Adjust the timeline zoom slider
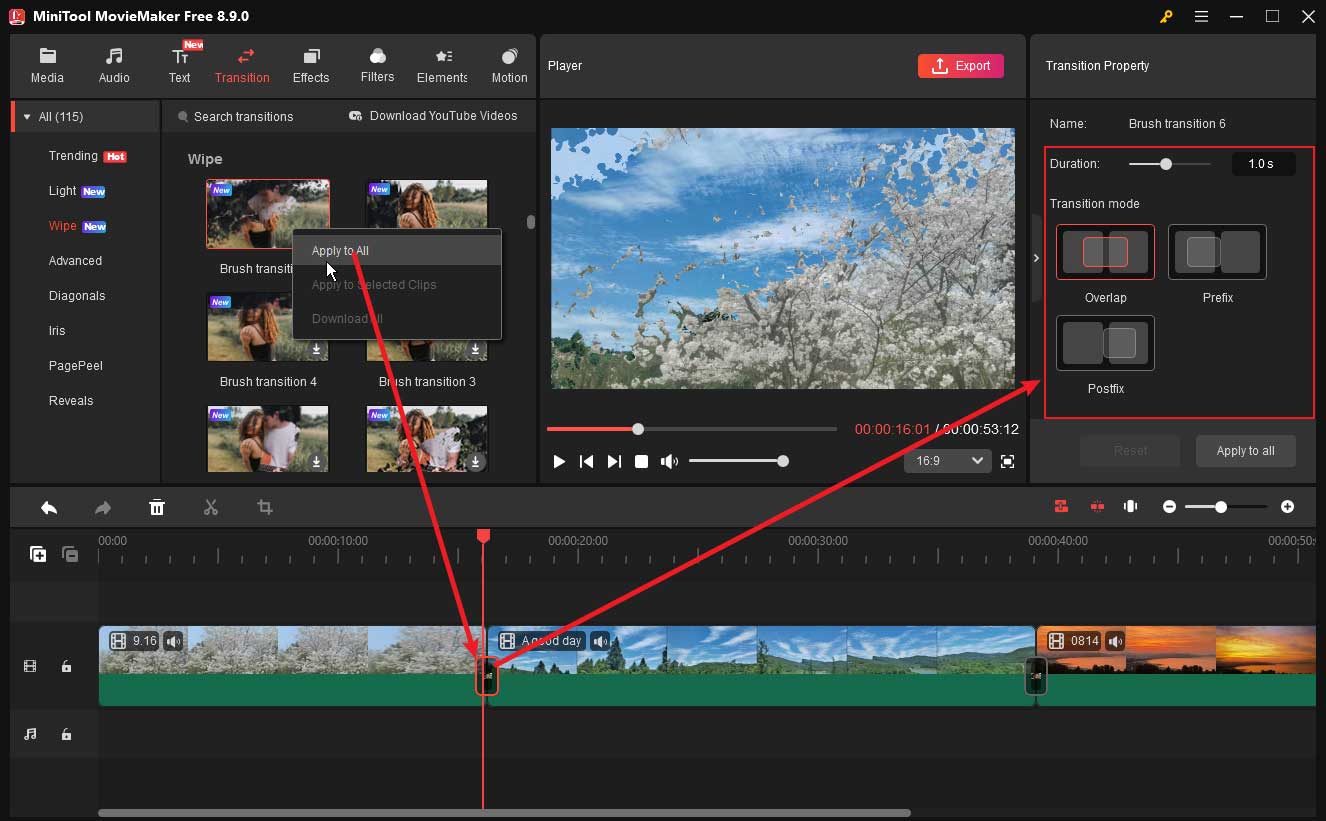The width and height of the screenshot is (1326, 821). point(1226,507)
